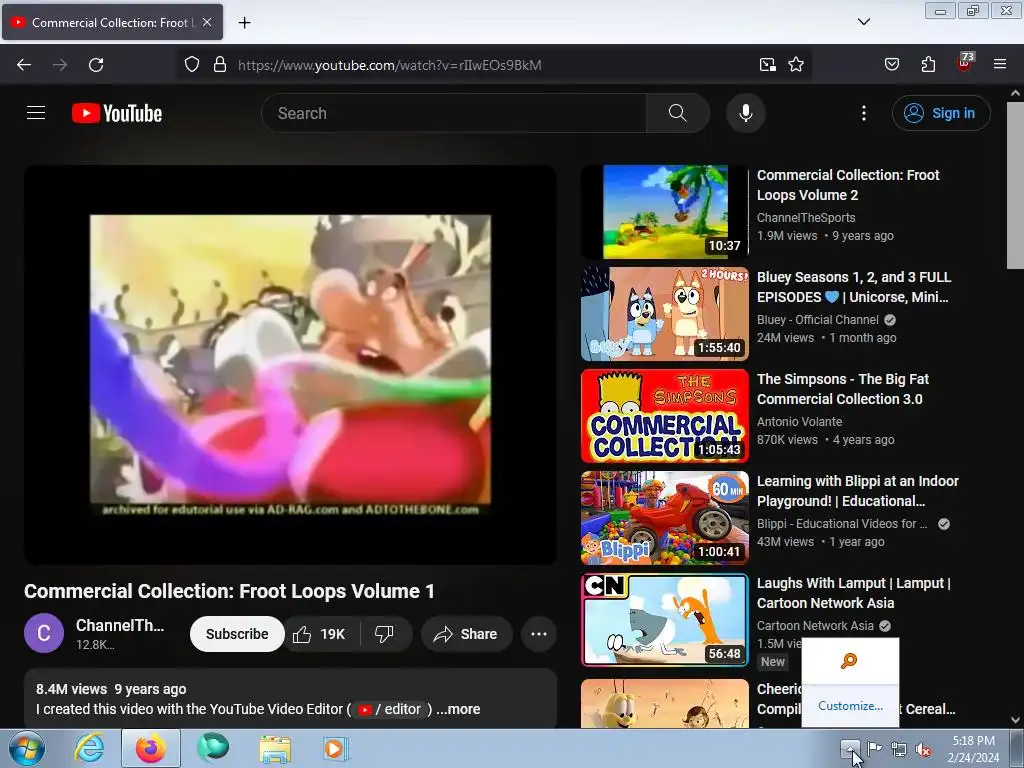1024x768 pixels.
Task: Click the address bar URL
Action: (389, 65)
